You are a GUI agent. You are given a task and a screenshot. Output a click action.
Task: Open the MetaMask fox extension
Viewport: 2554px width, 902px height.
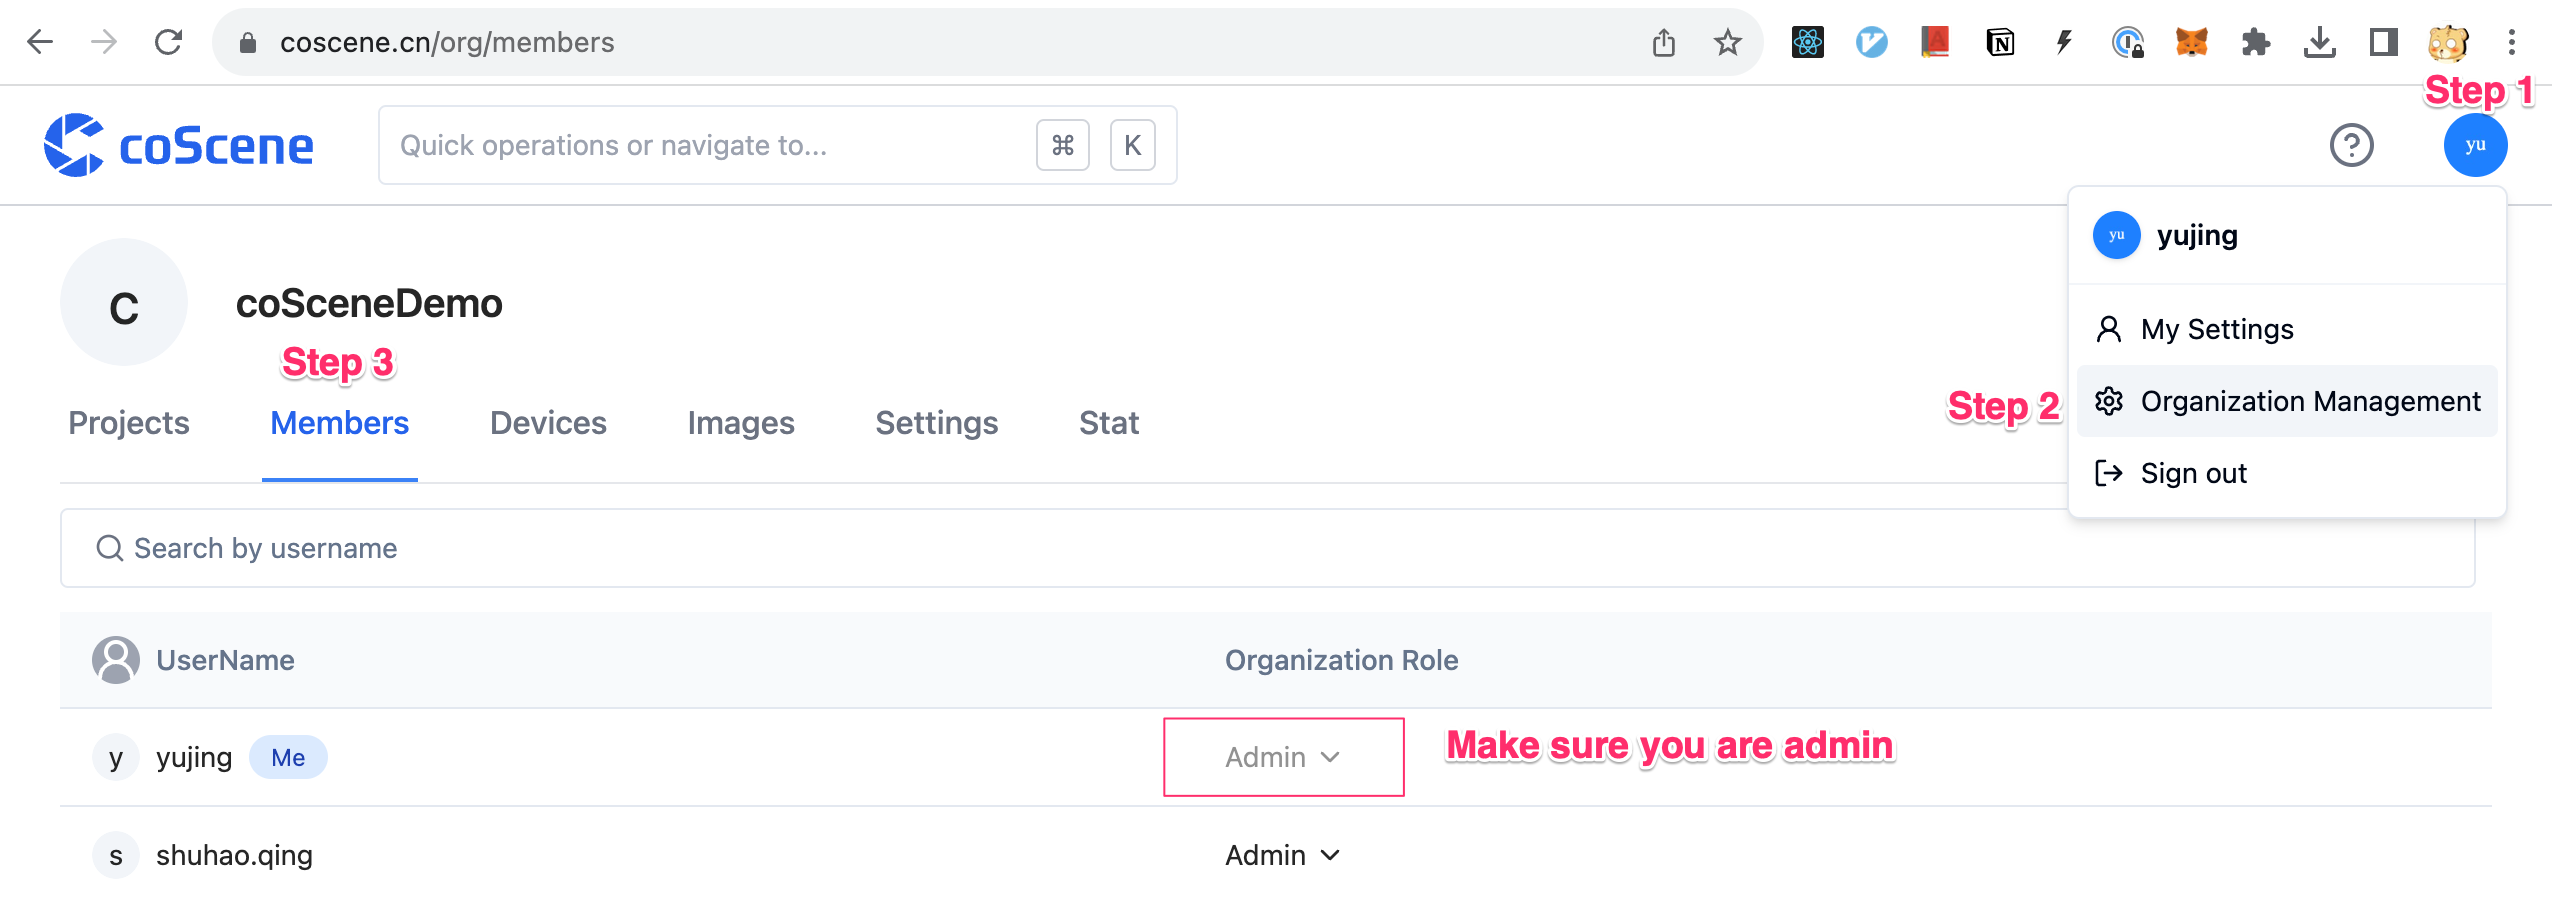2192,42
